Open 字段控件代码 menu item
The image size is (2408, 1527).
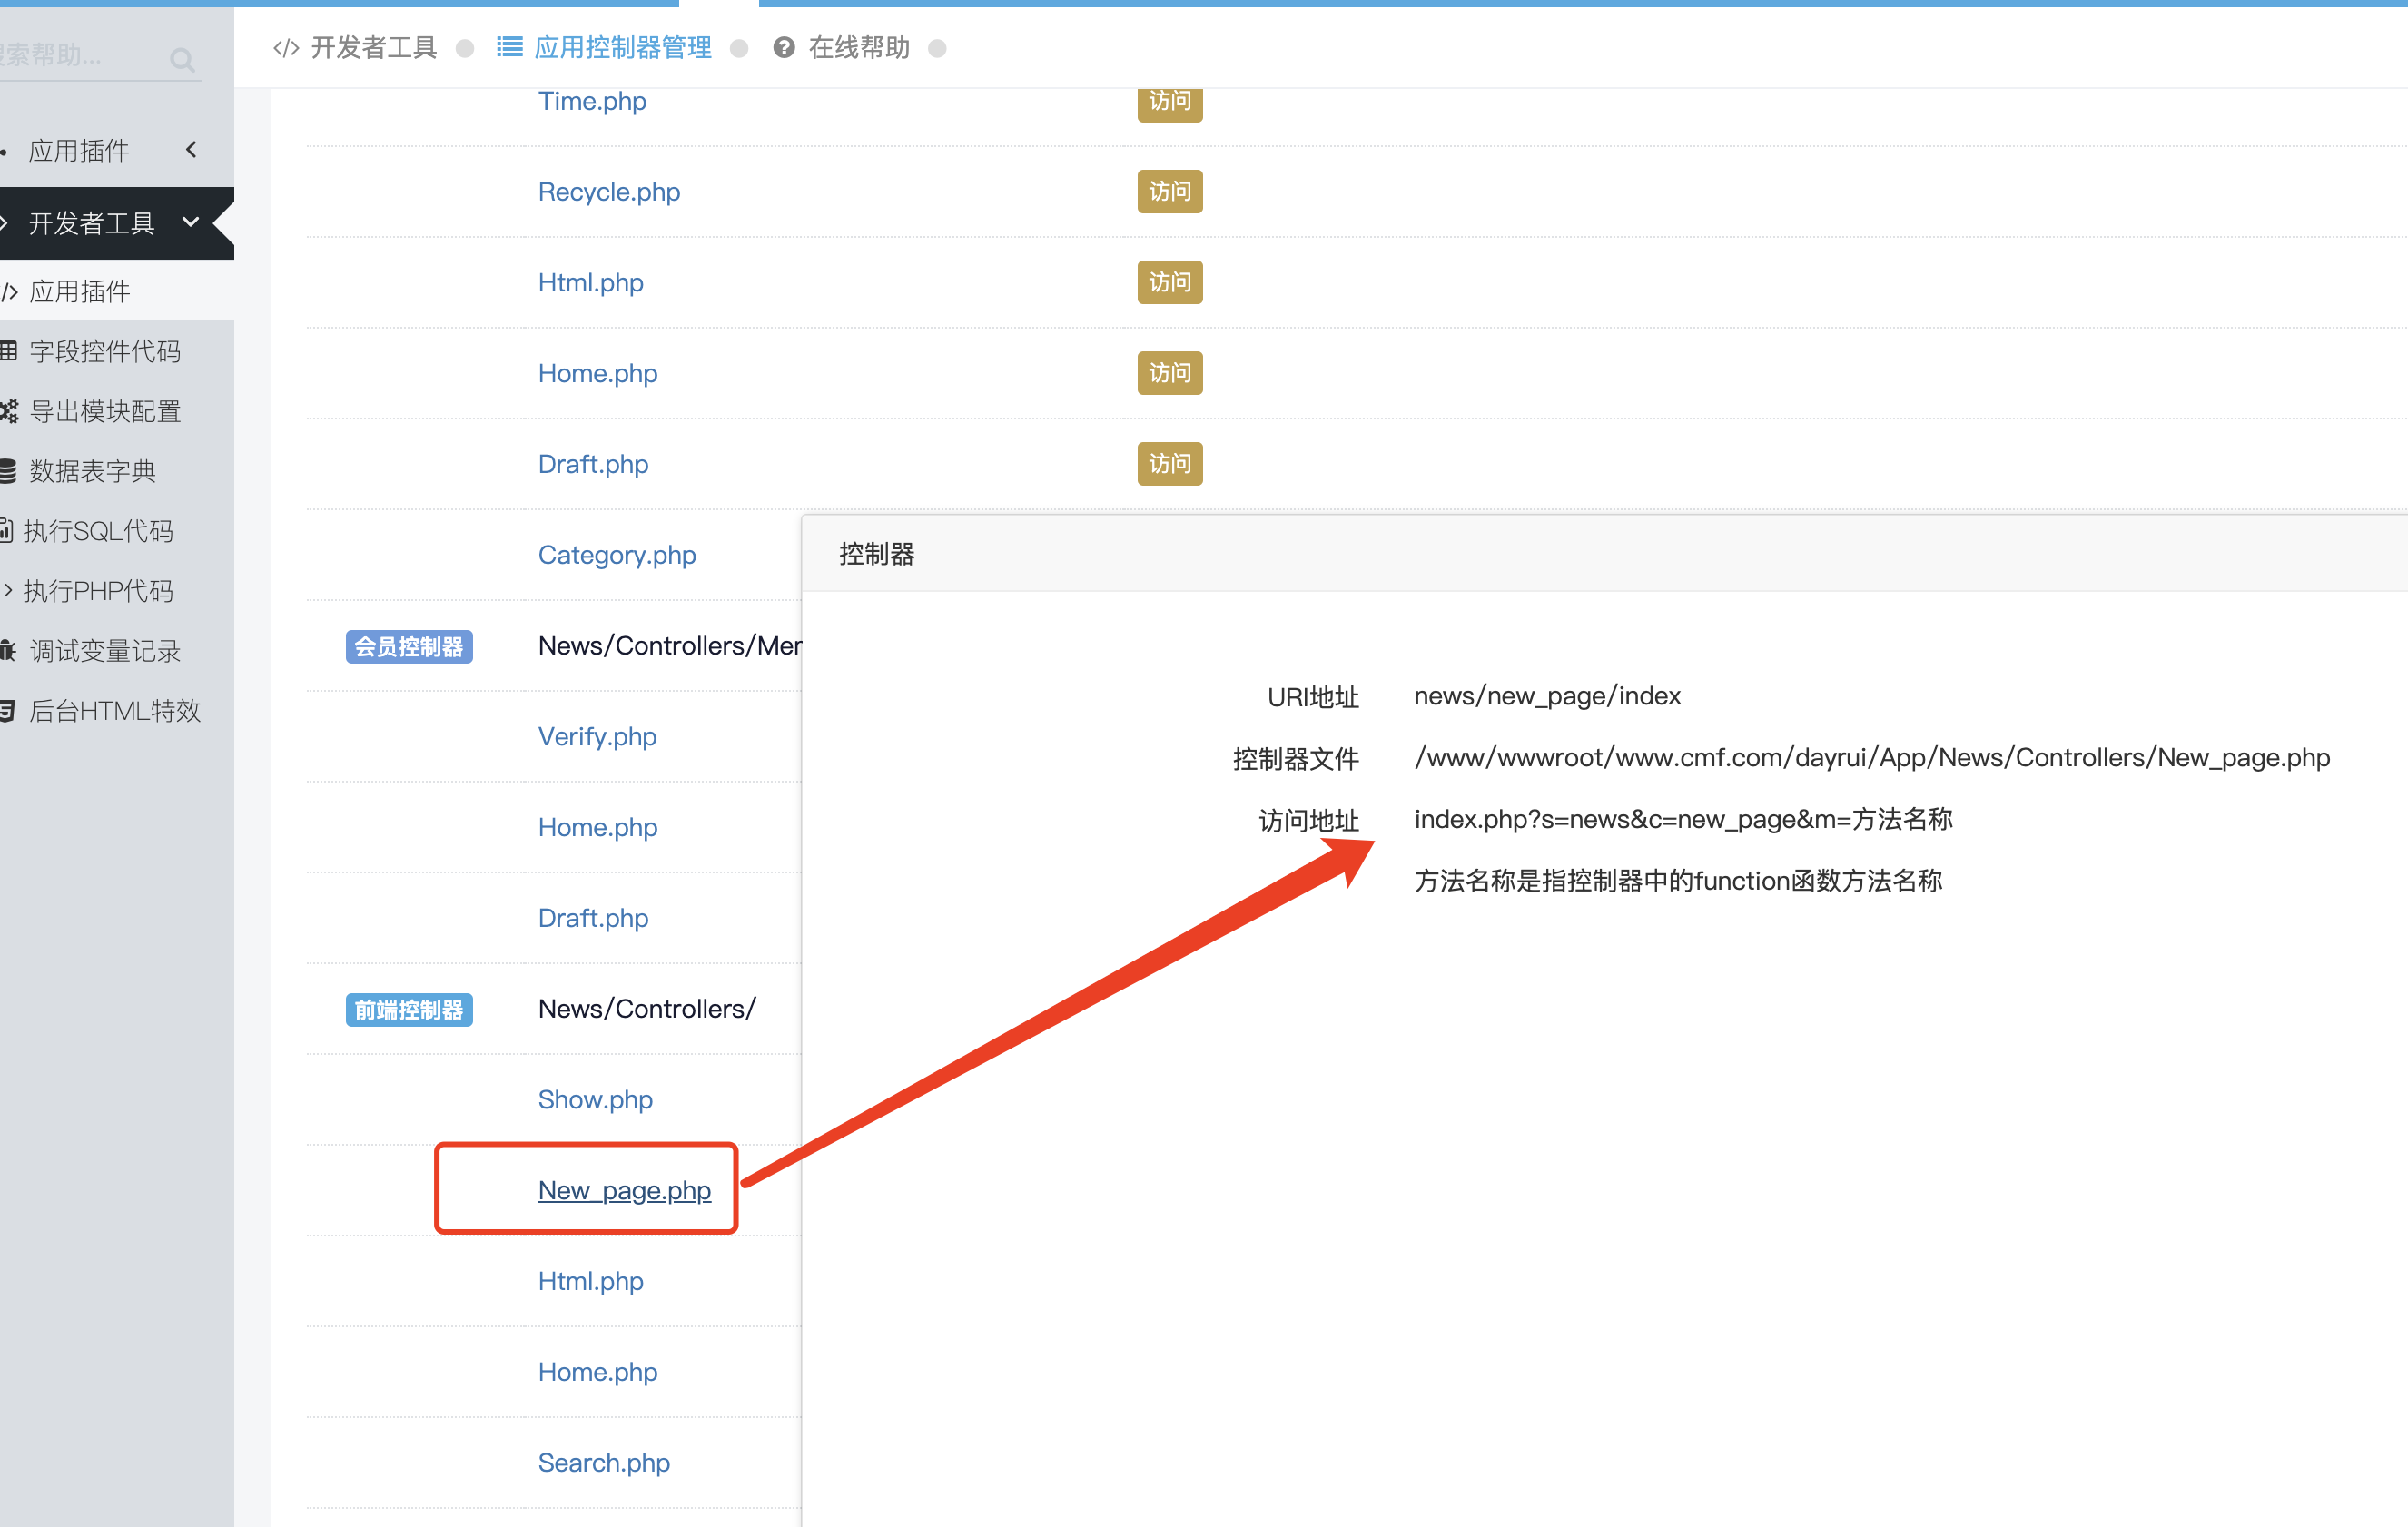(x=105, y=351)
